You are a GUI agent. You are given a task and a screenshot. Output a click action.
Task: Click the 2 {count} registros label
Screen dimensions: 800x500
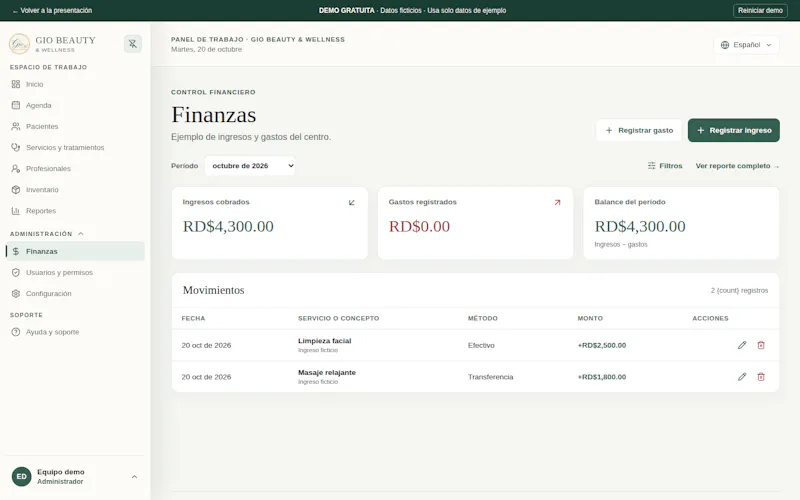tap(739, 290)
